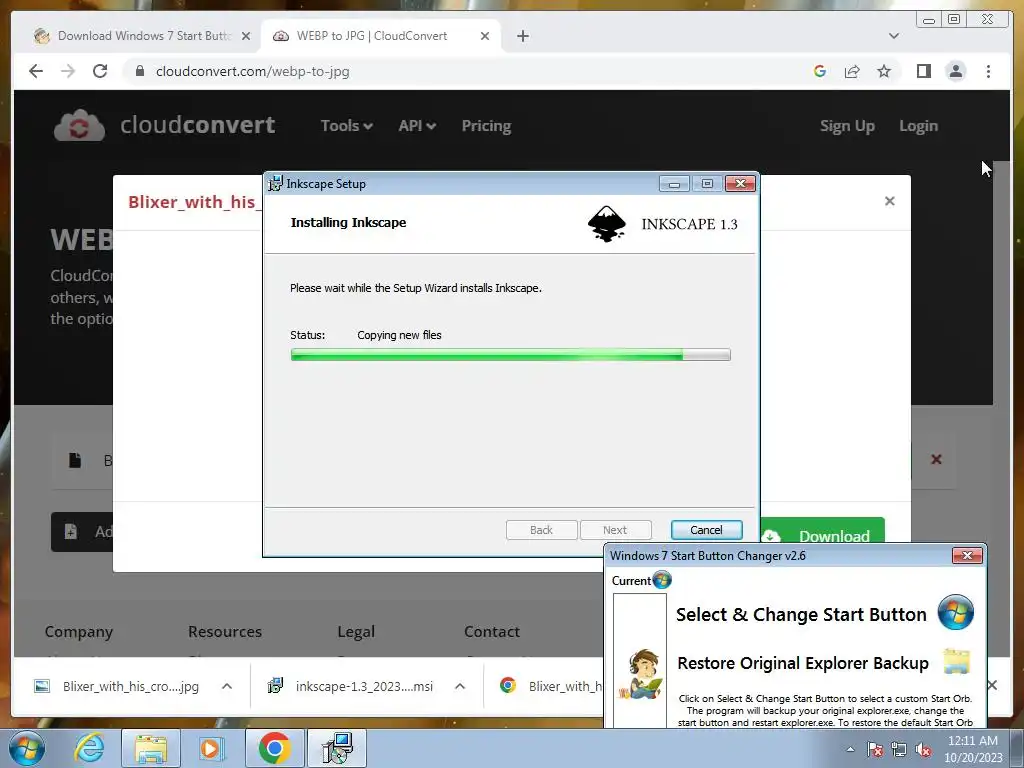Click the Login link
This screenshot has height=768, width=1024.
918,126
